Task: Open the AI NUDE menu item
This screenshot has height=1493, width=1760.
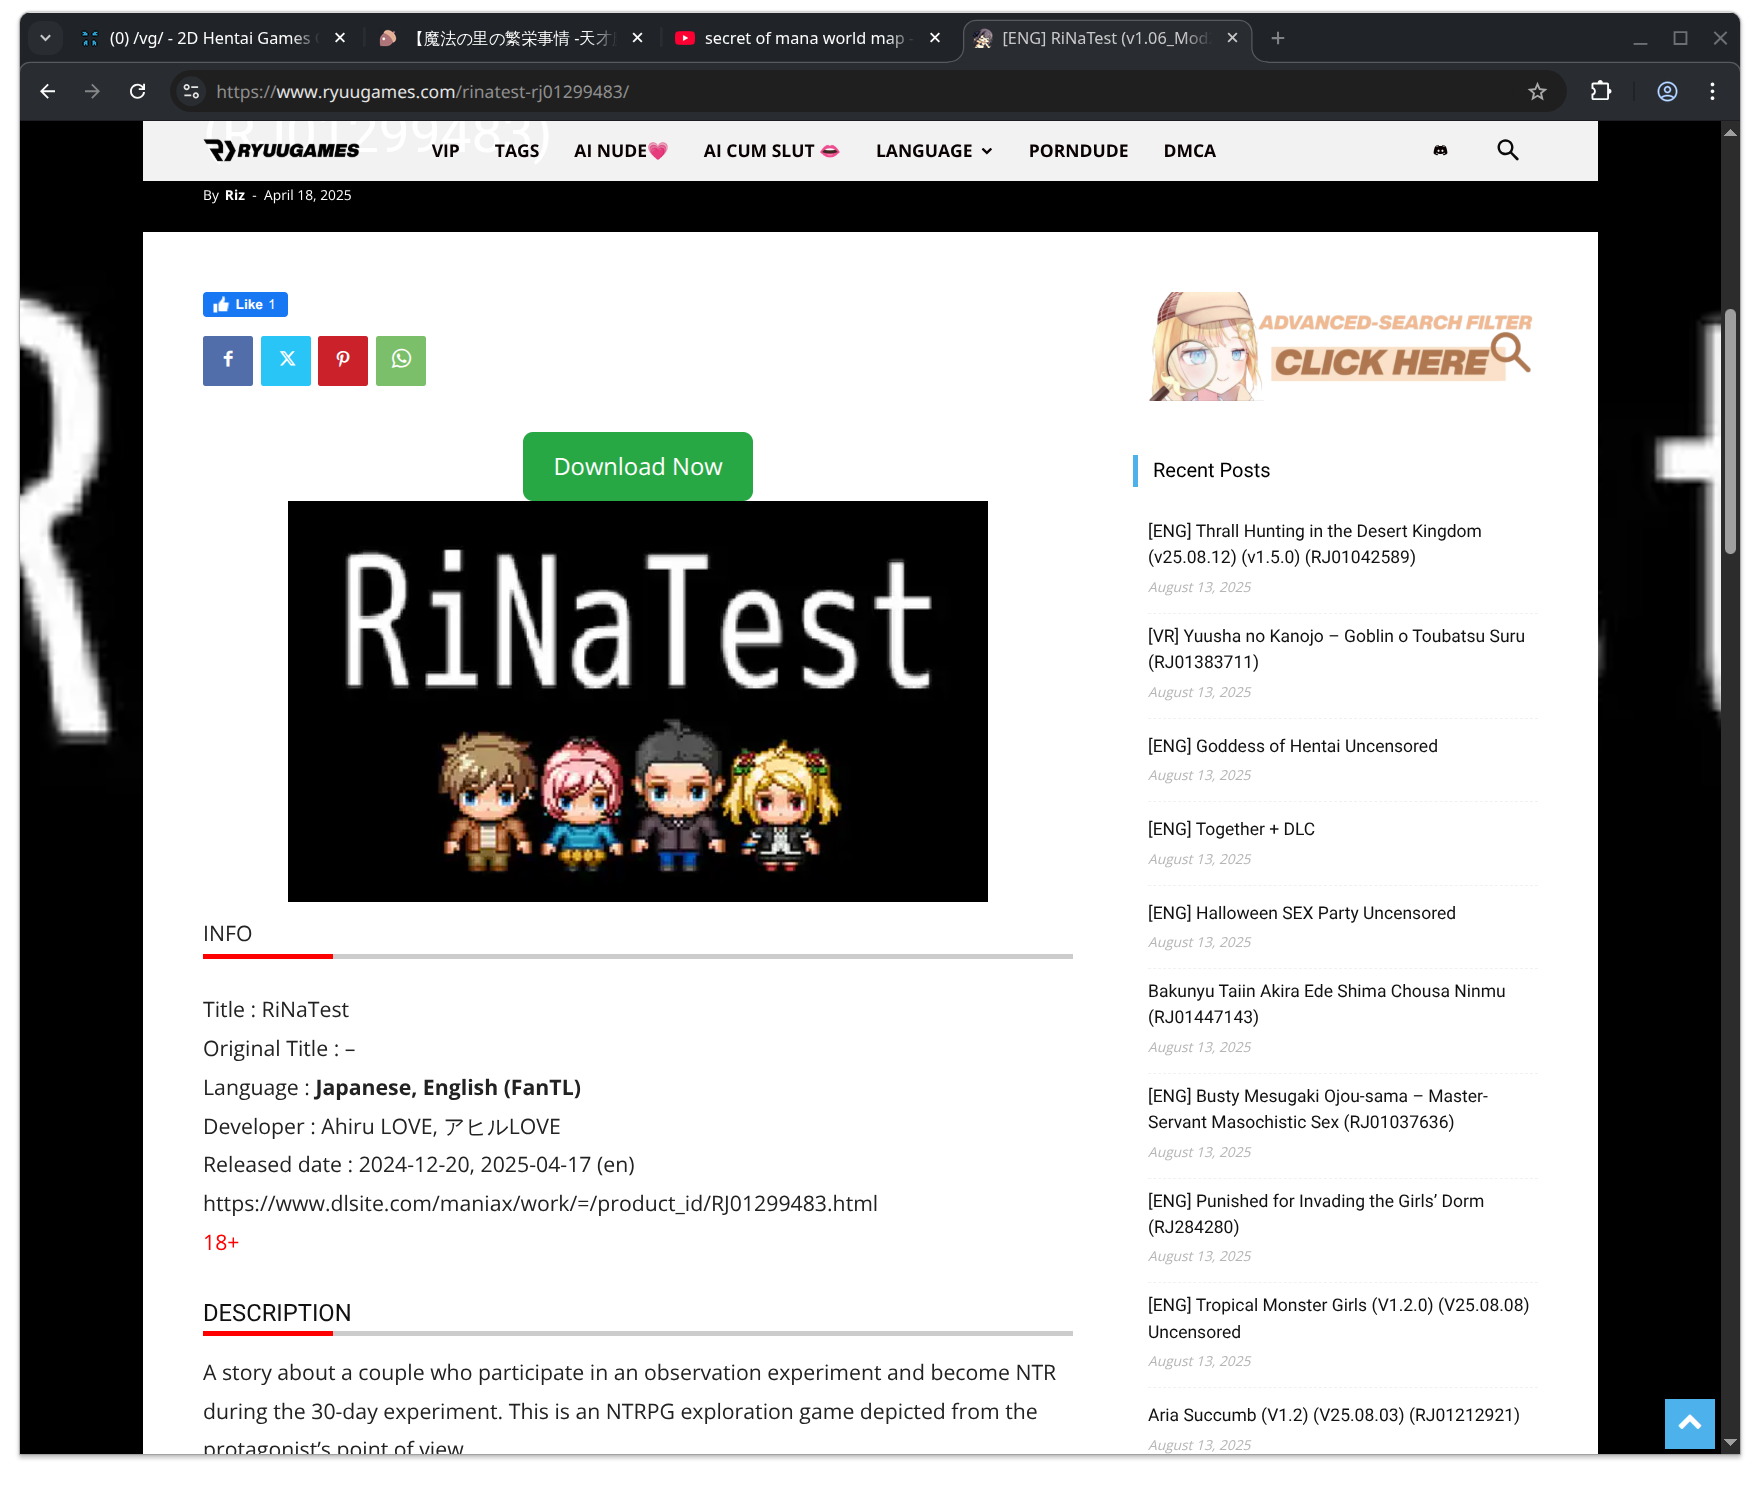Action: (621, 151)
